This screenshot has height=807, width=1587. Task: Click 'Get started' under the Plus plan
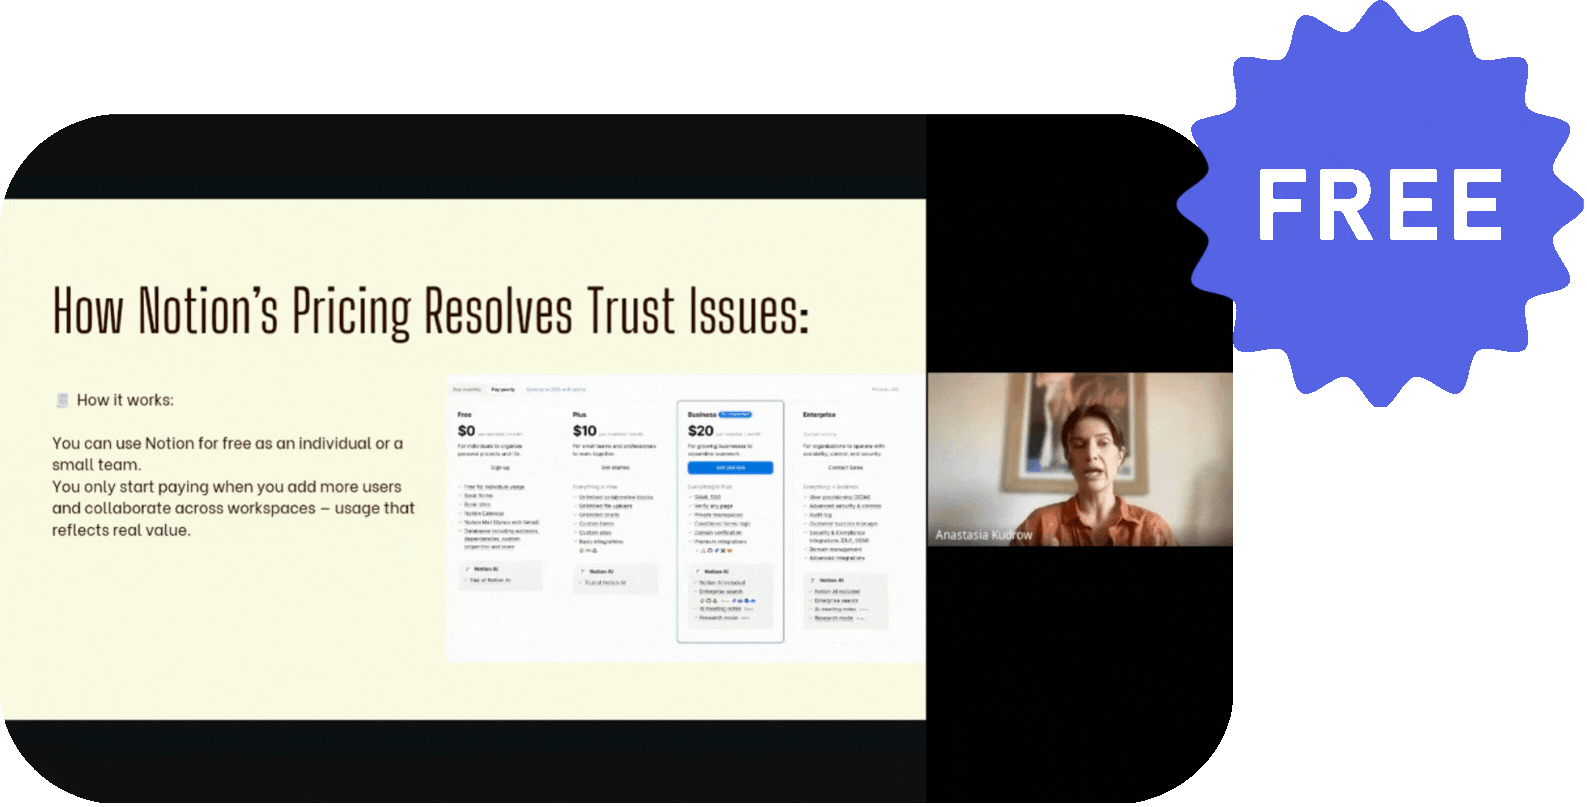(x=615, y=468)
